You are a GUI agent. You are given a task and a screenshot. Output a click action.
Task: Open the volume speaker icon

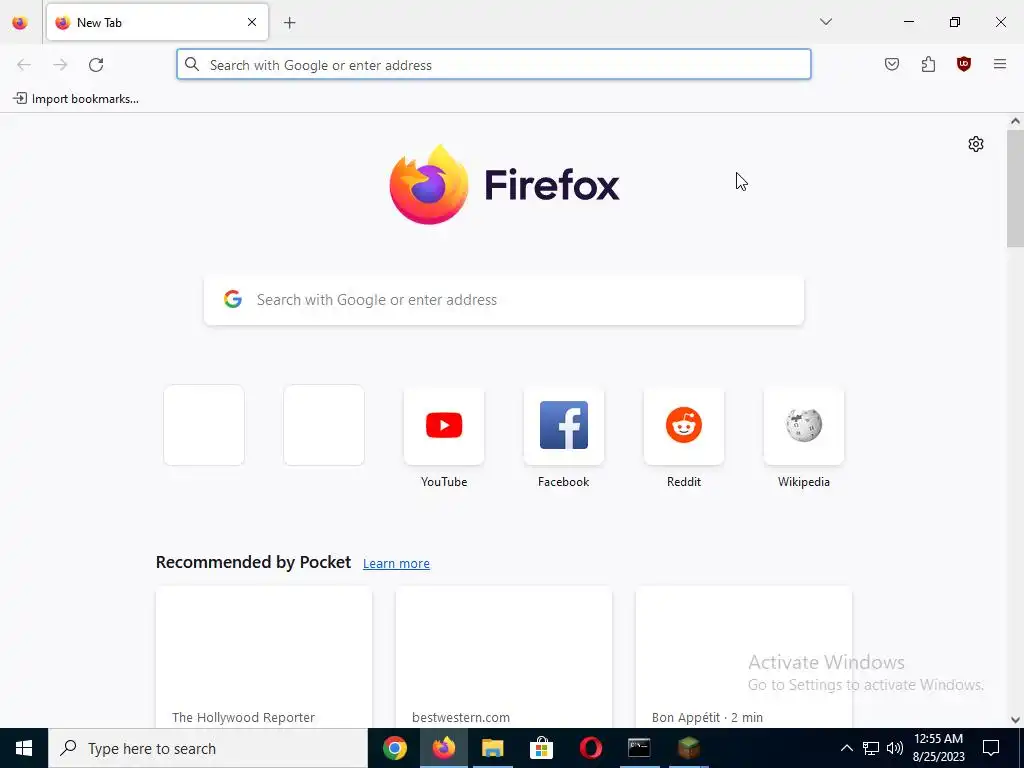pyautogui.click(x=895, y=748)
